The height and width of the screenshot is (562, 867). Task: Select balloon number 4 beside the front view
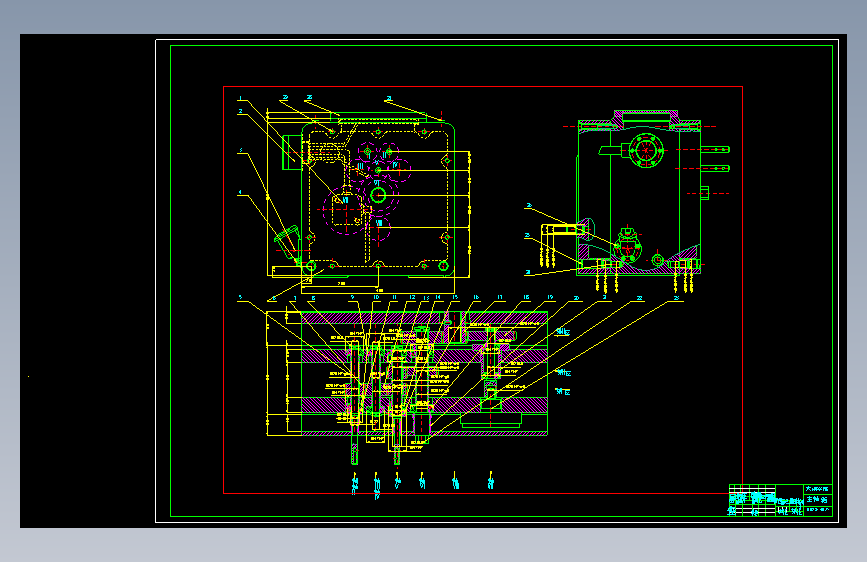pyautogui.click(x=240, y=192)
